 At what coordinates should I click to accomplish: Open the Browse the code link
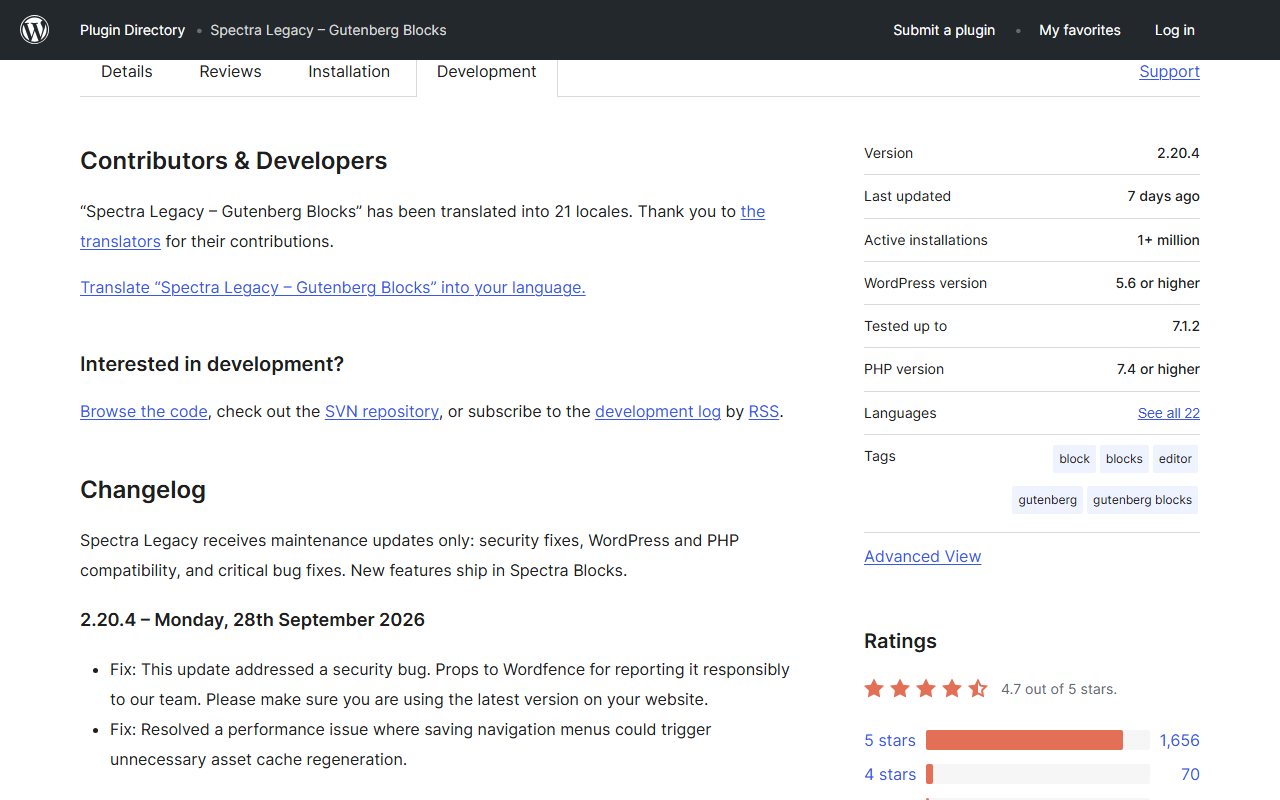(x=144, y=411)
